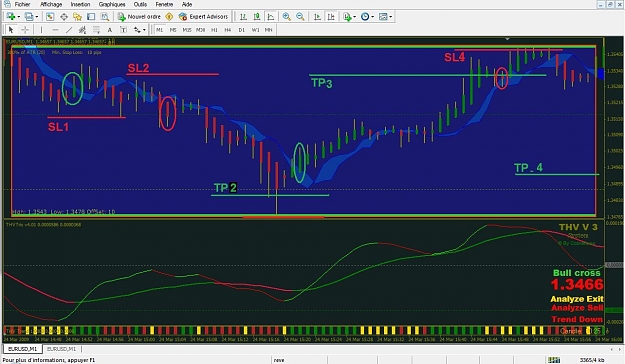Open the Affichage menu
This screenshot has width=625, height=364.
(x=51, y=4)
